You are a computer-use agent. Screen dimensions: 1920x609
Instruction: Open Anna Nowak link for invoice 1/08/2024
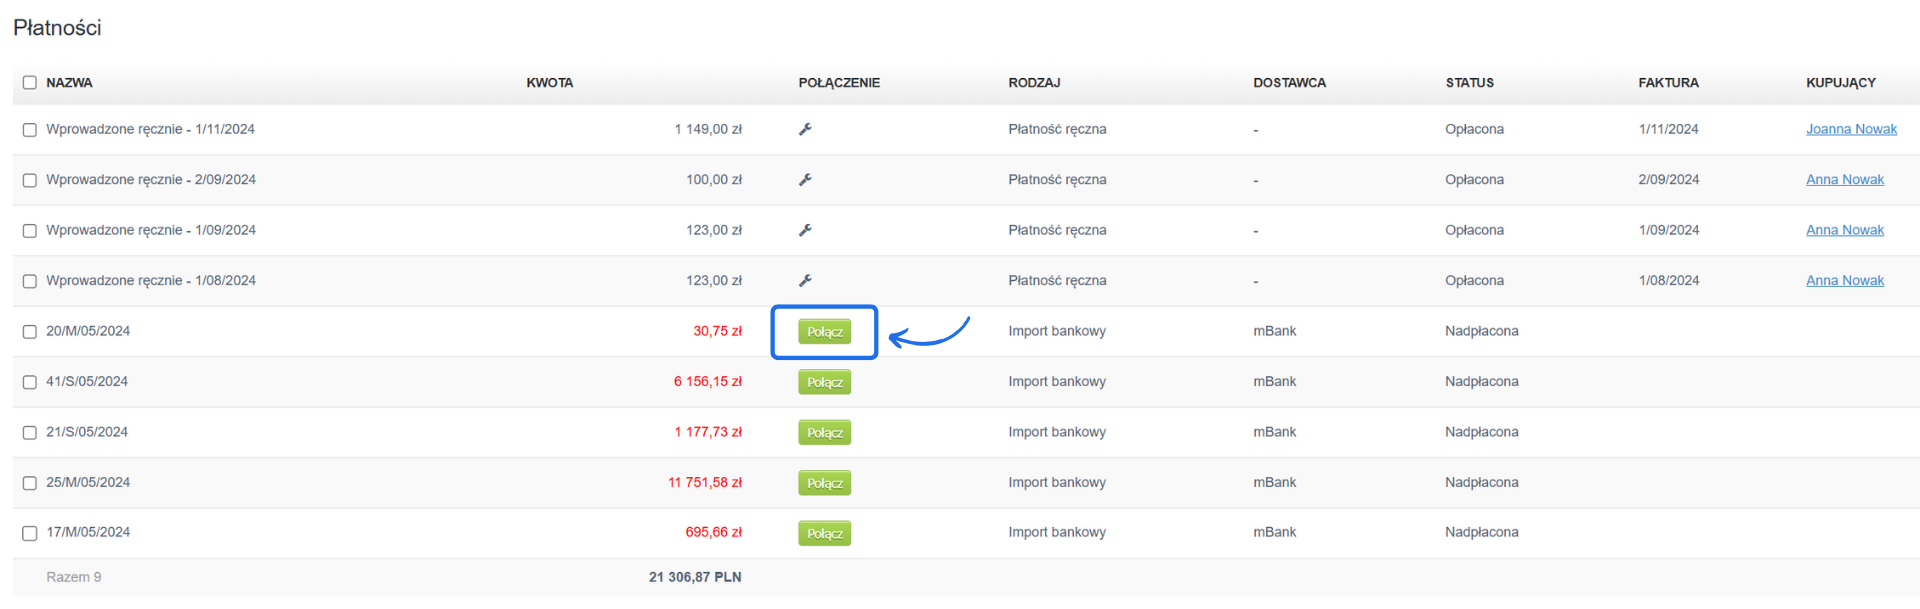[x=1844, y=281]
